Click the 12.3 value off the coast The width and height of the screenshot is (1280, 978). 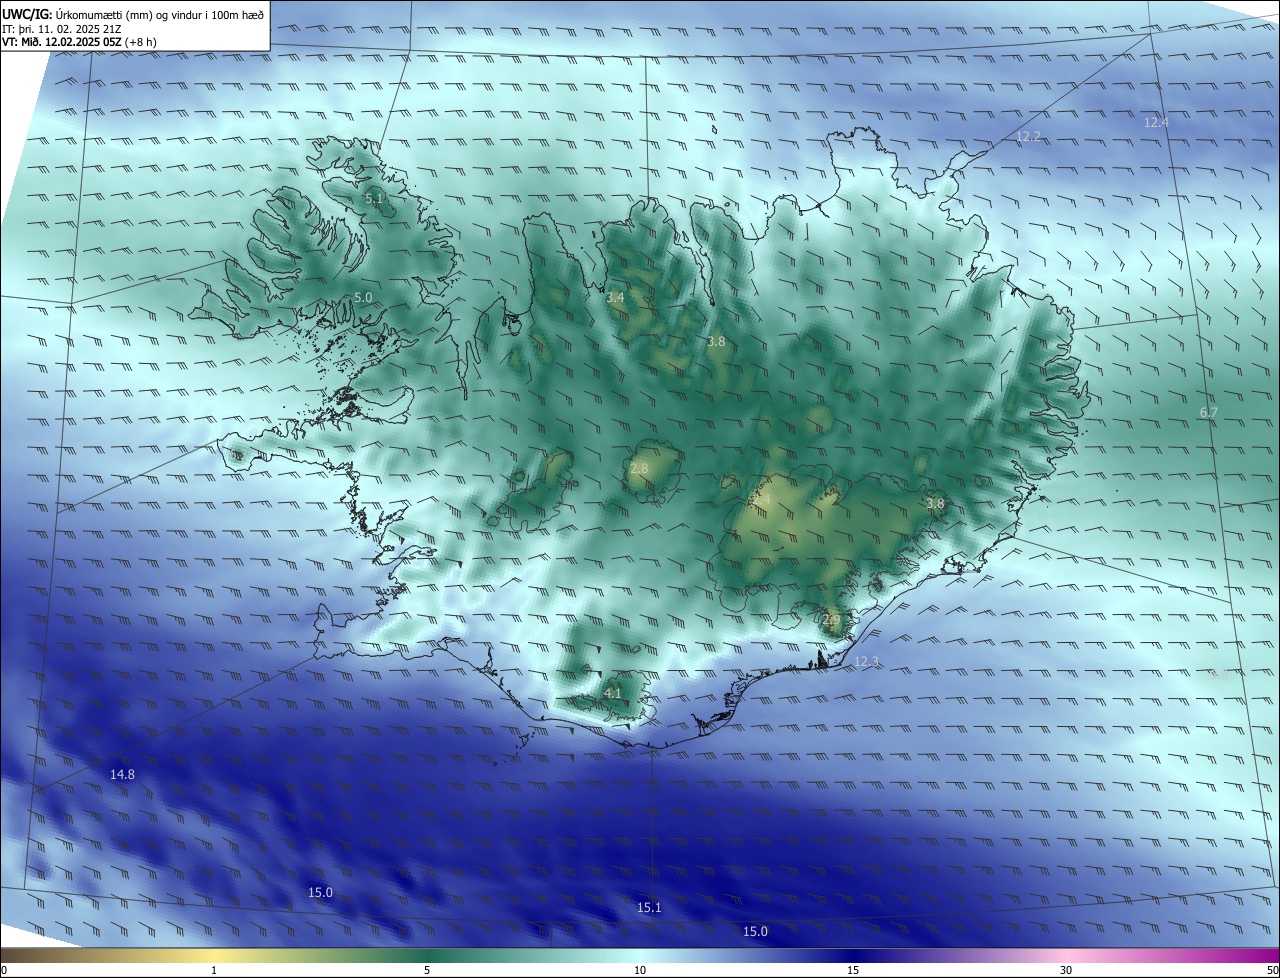click(x=866, y=662)
